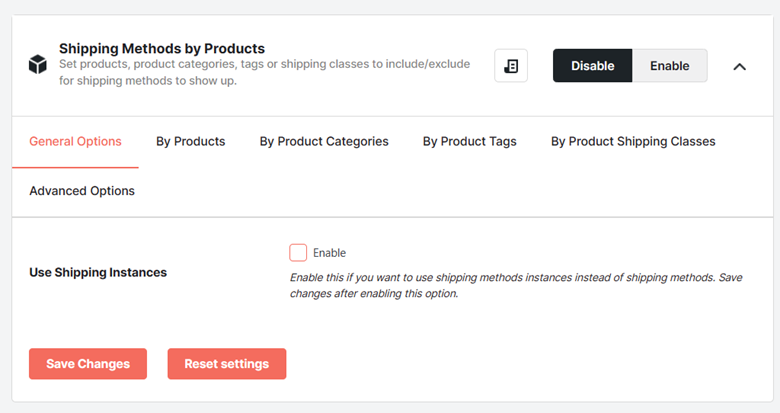
Task: Open By Product Shipping Classes tab
Action: [x=633, y=141]
